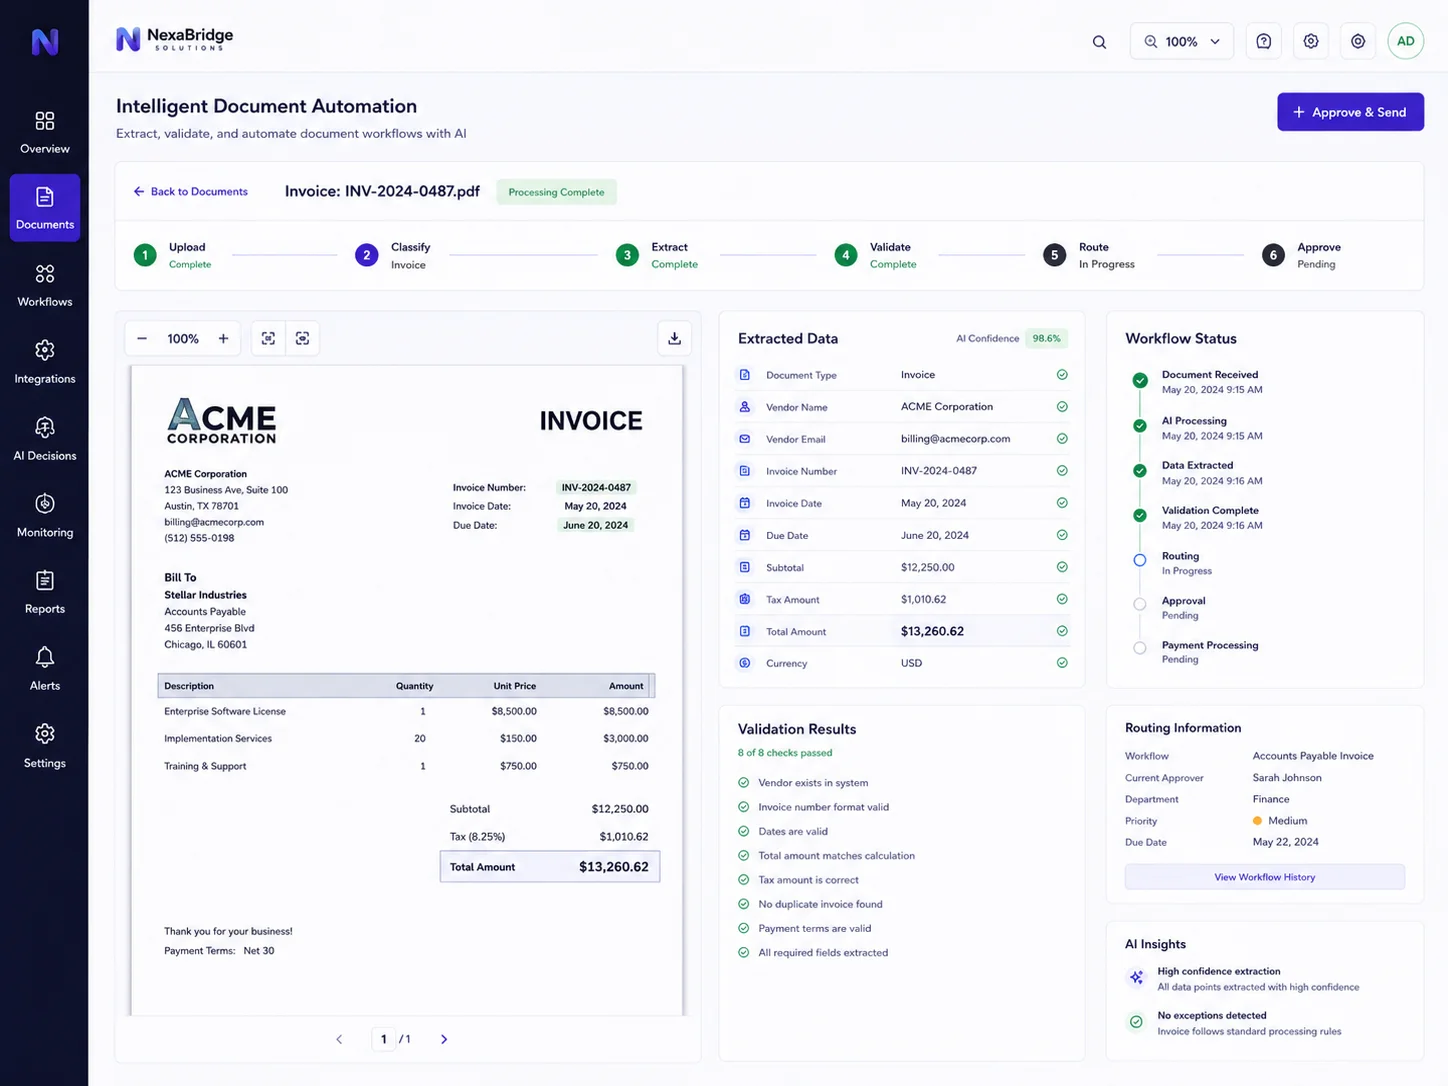Click the fit-to-page viewer icon
This screenshot has height=1086, width=1448.
[x=303, y=338]
